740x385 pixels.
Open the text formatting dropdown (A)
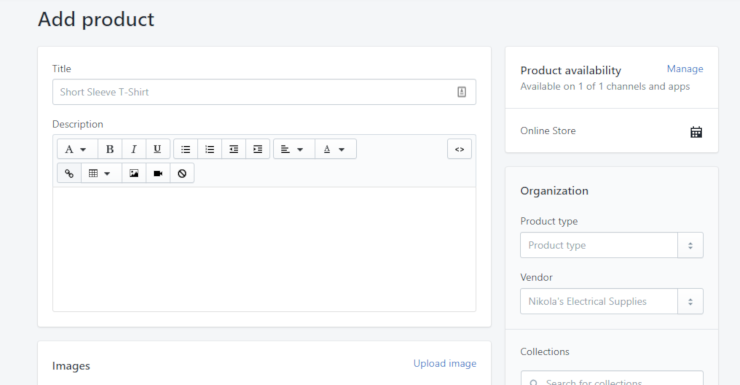tap(77, 149)
